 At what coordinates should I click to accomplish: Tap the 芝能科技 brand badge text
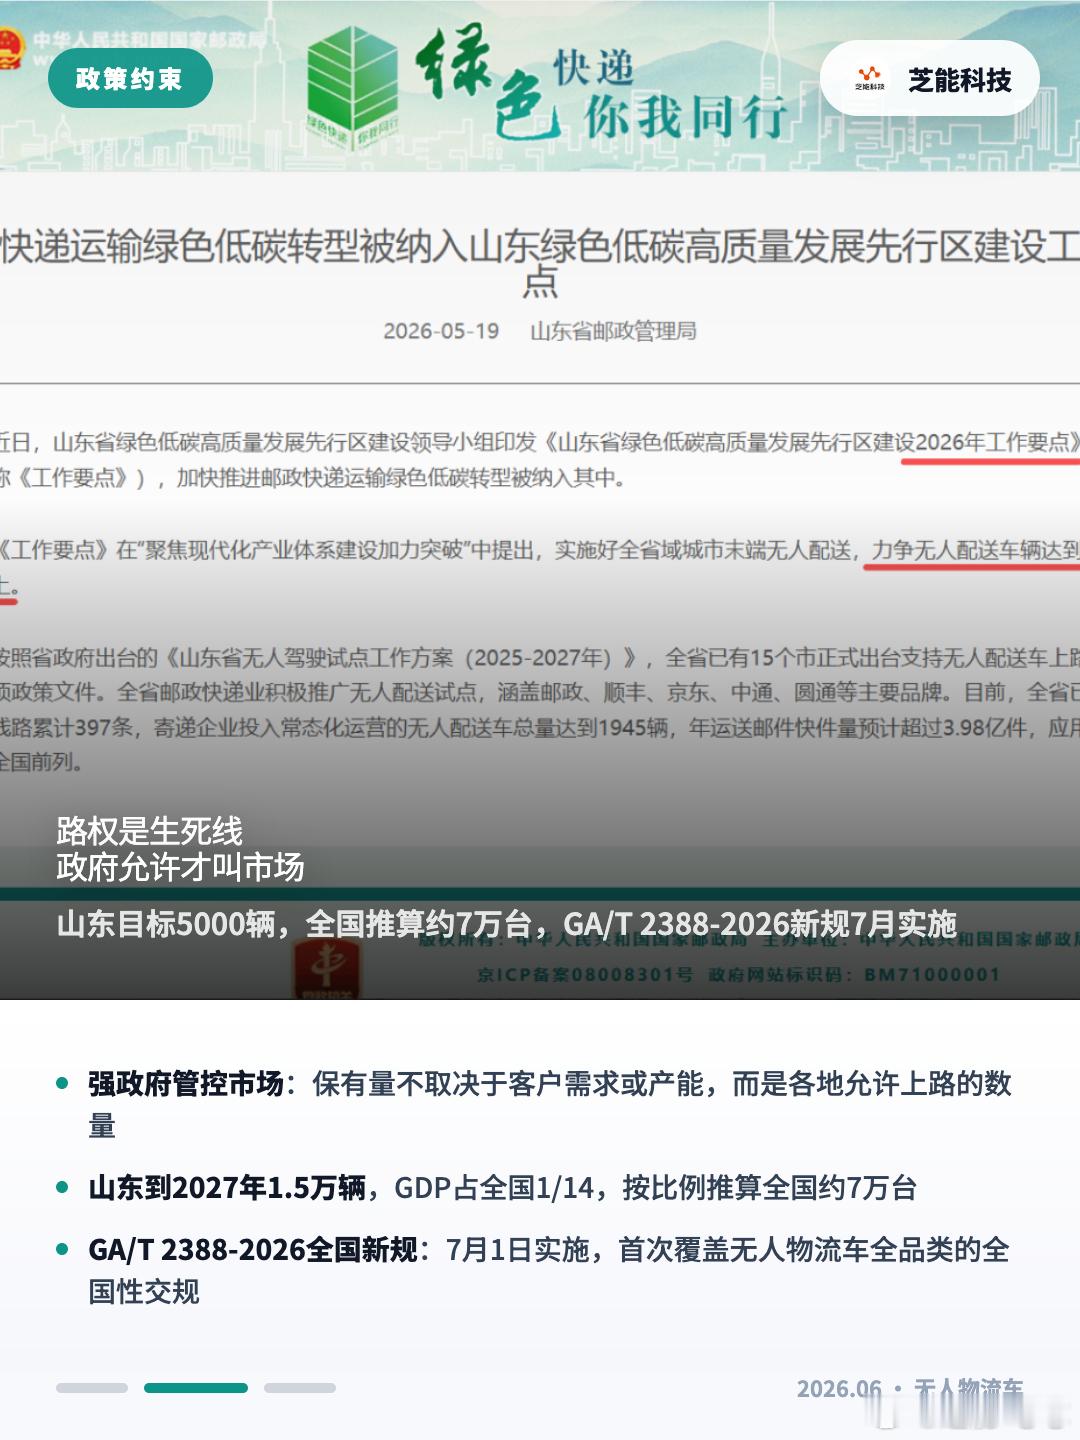959,79
